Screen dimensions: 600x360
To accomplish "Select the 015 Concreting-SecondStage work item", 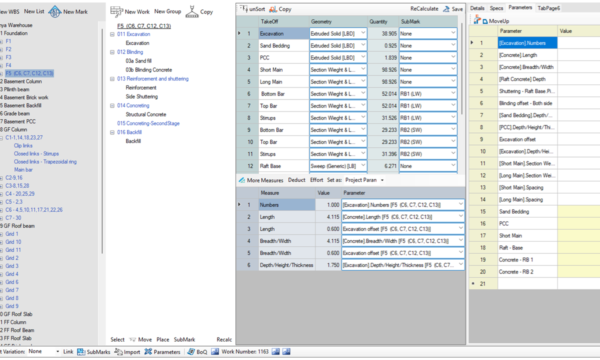I will click(148, 123).
